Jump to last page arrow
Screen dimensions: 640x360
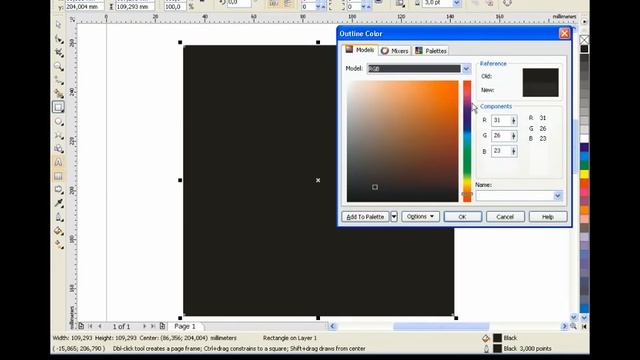pyautogui.click(x=153, y=326)
